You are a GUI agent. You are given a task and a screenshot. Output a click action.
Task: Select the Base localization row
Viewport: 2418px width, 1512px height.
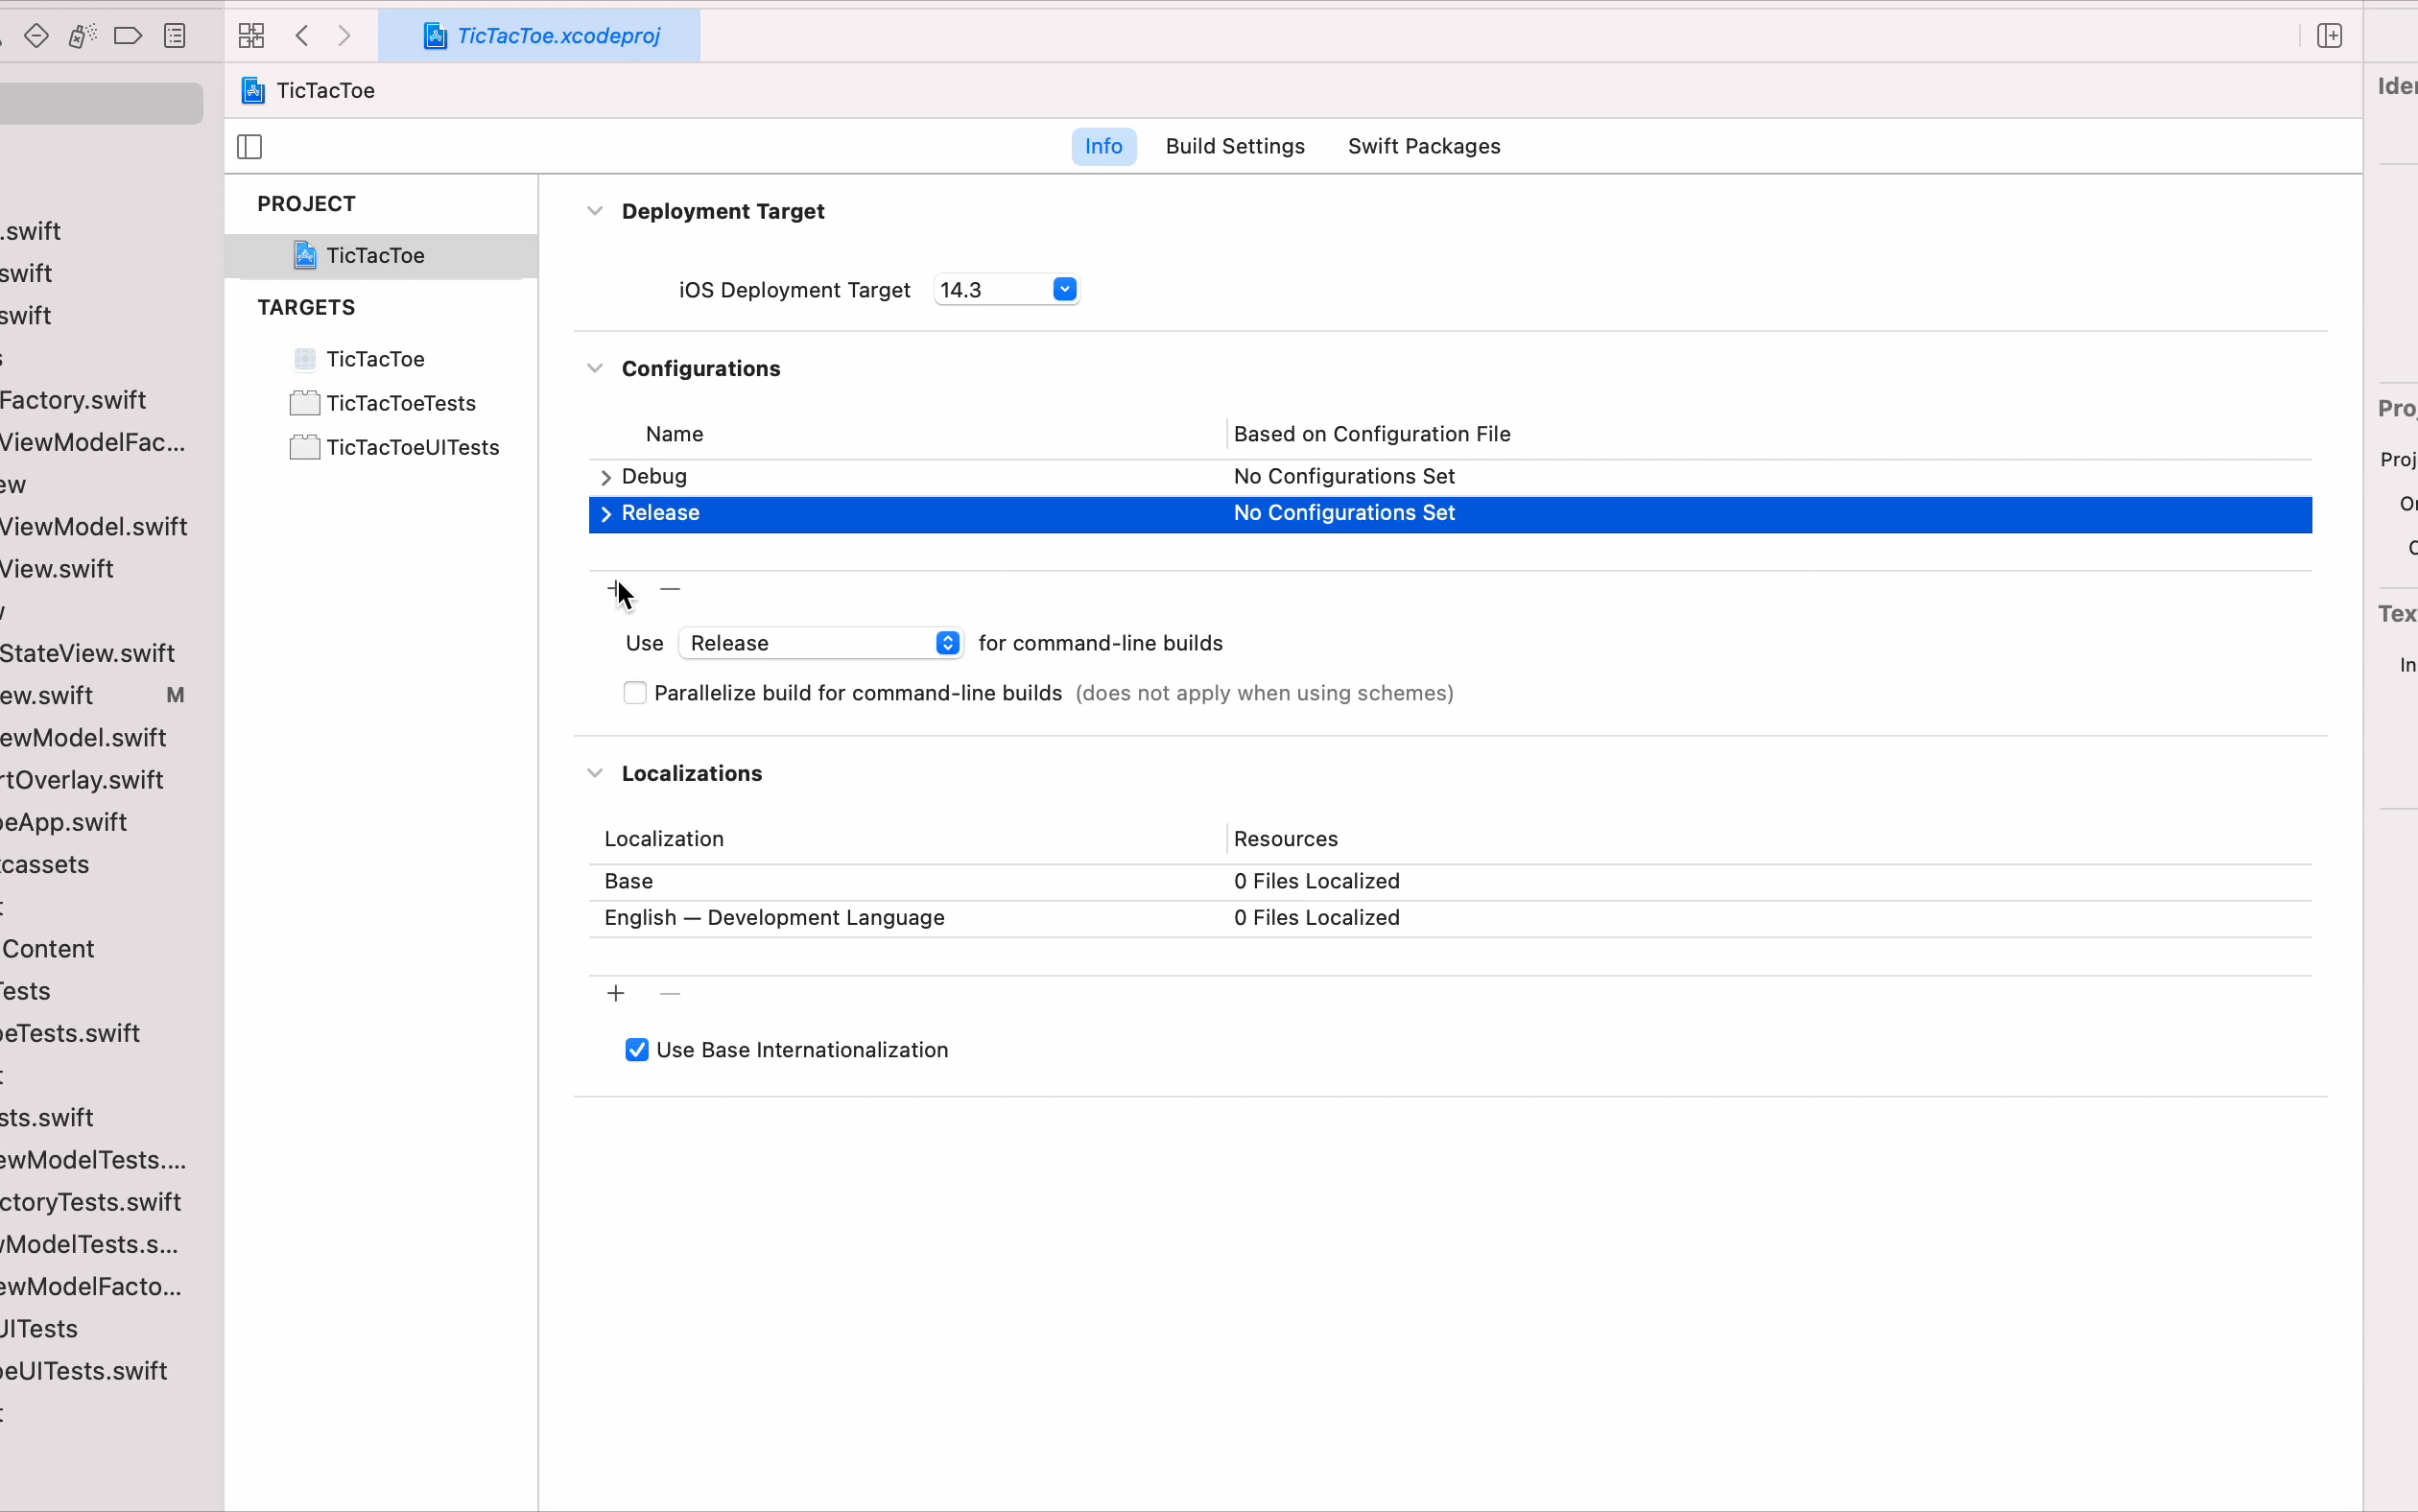(x=1450, y=882)
